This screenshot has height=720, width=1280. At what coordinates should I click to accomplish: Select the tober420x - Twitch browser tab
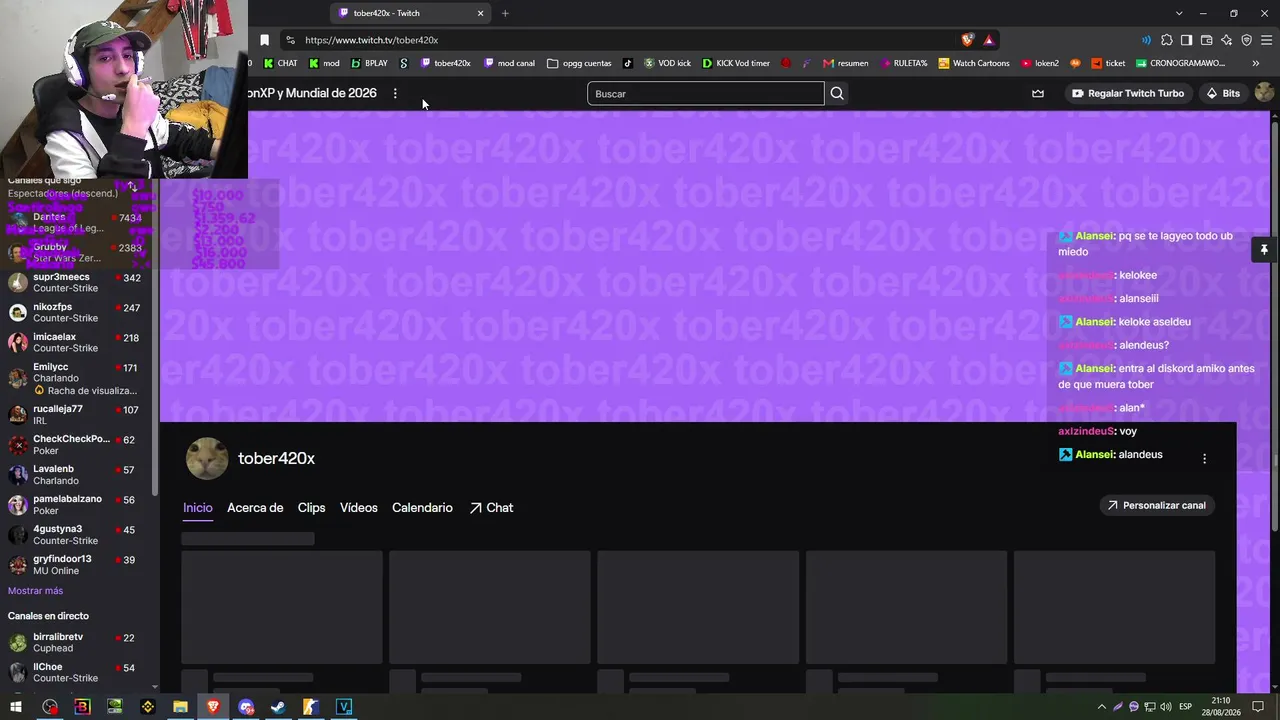click(x=410, y=13)
